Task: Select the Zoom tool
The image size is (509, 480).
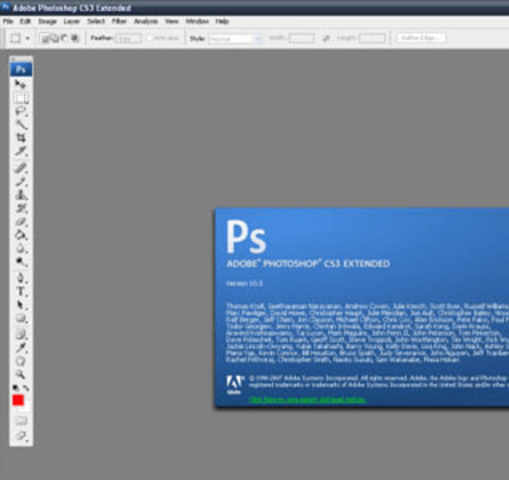Action: [x=21, y=374]
